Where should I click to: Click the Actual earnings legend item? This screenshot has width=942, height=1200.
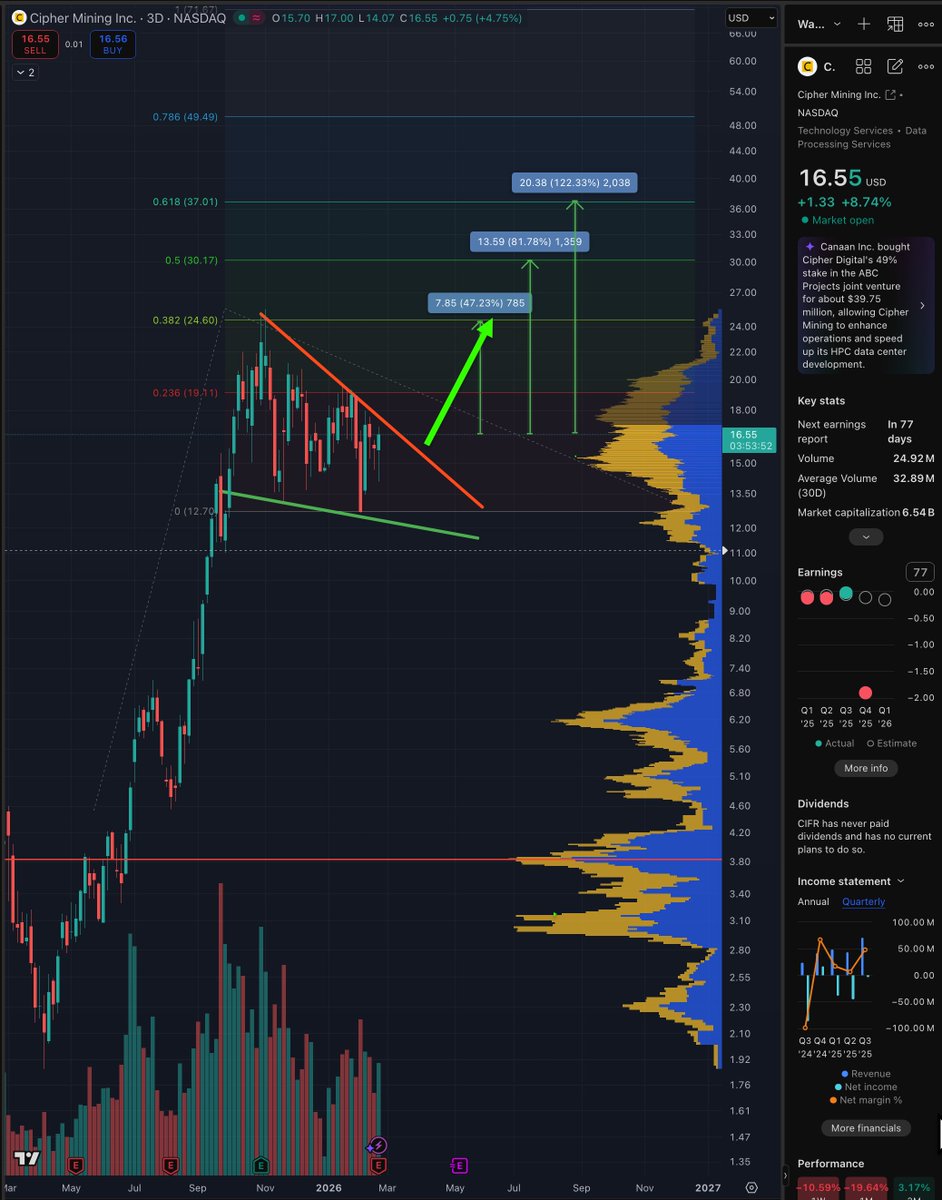pyautogui.click(x=836, y=743)
